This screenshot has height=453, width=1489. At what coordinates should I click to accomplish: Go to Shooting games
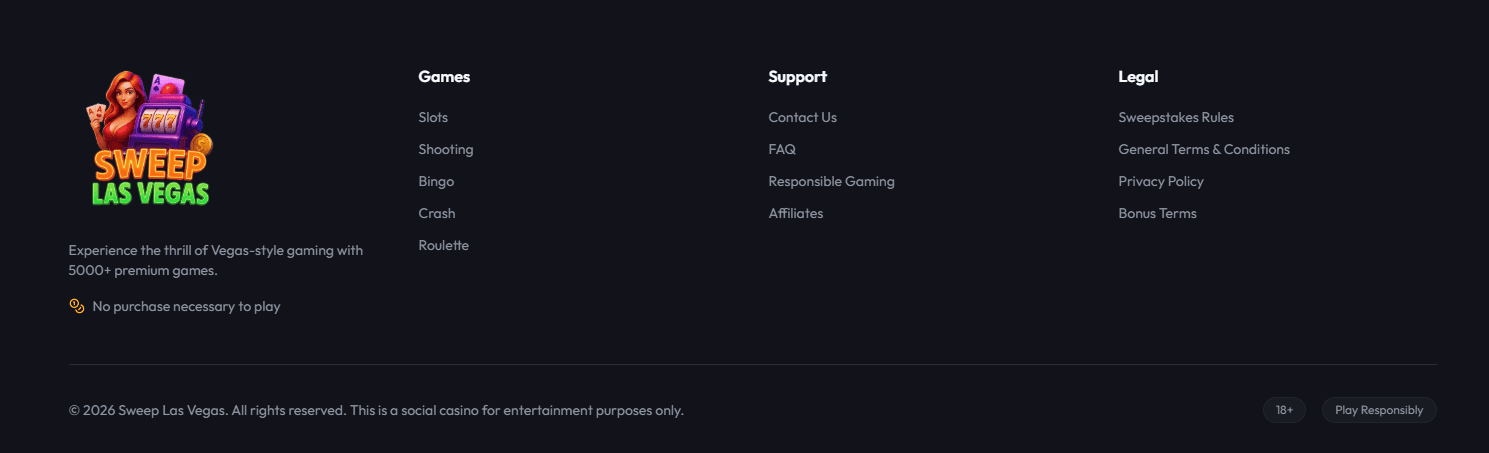coord(446,149)
